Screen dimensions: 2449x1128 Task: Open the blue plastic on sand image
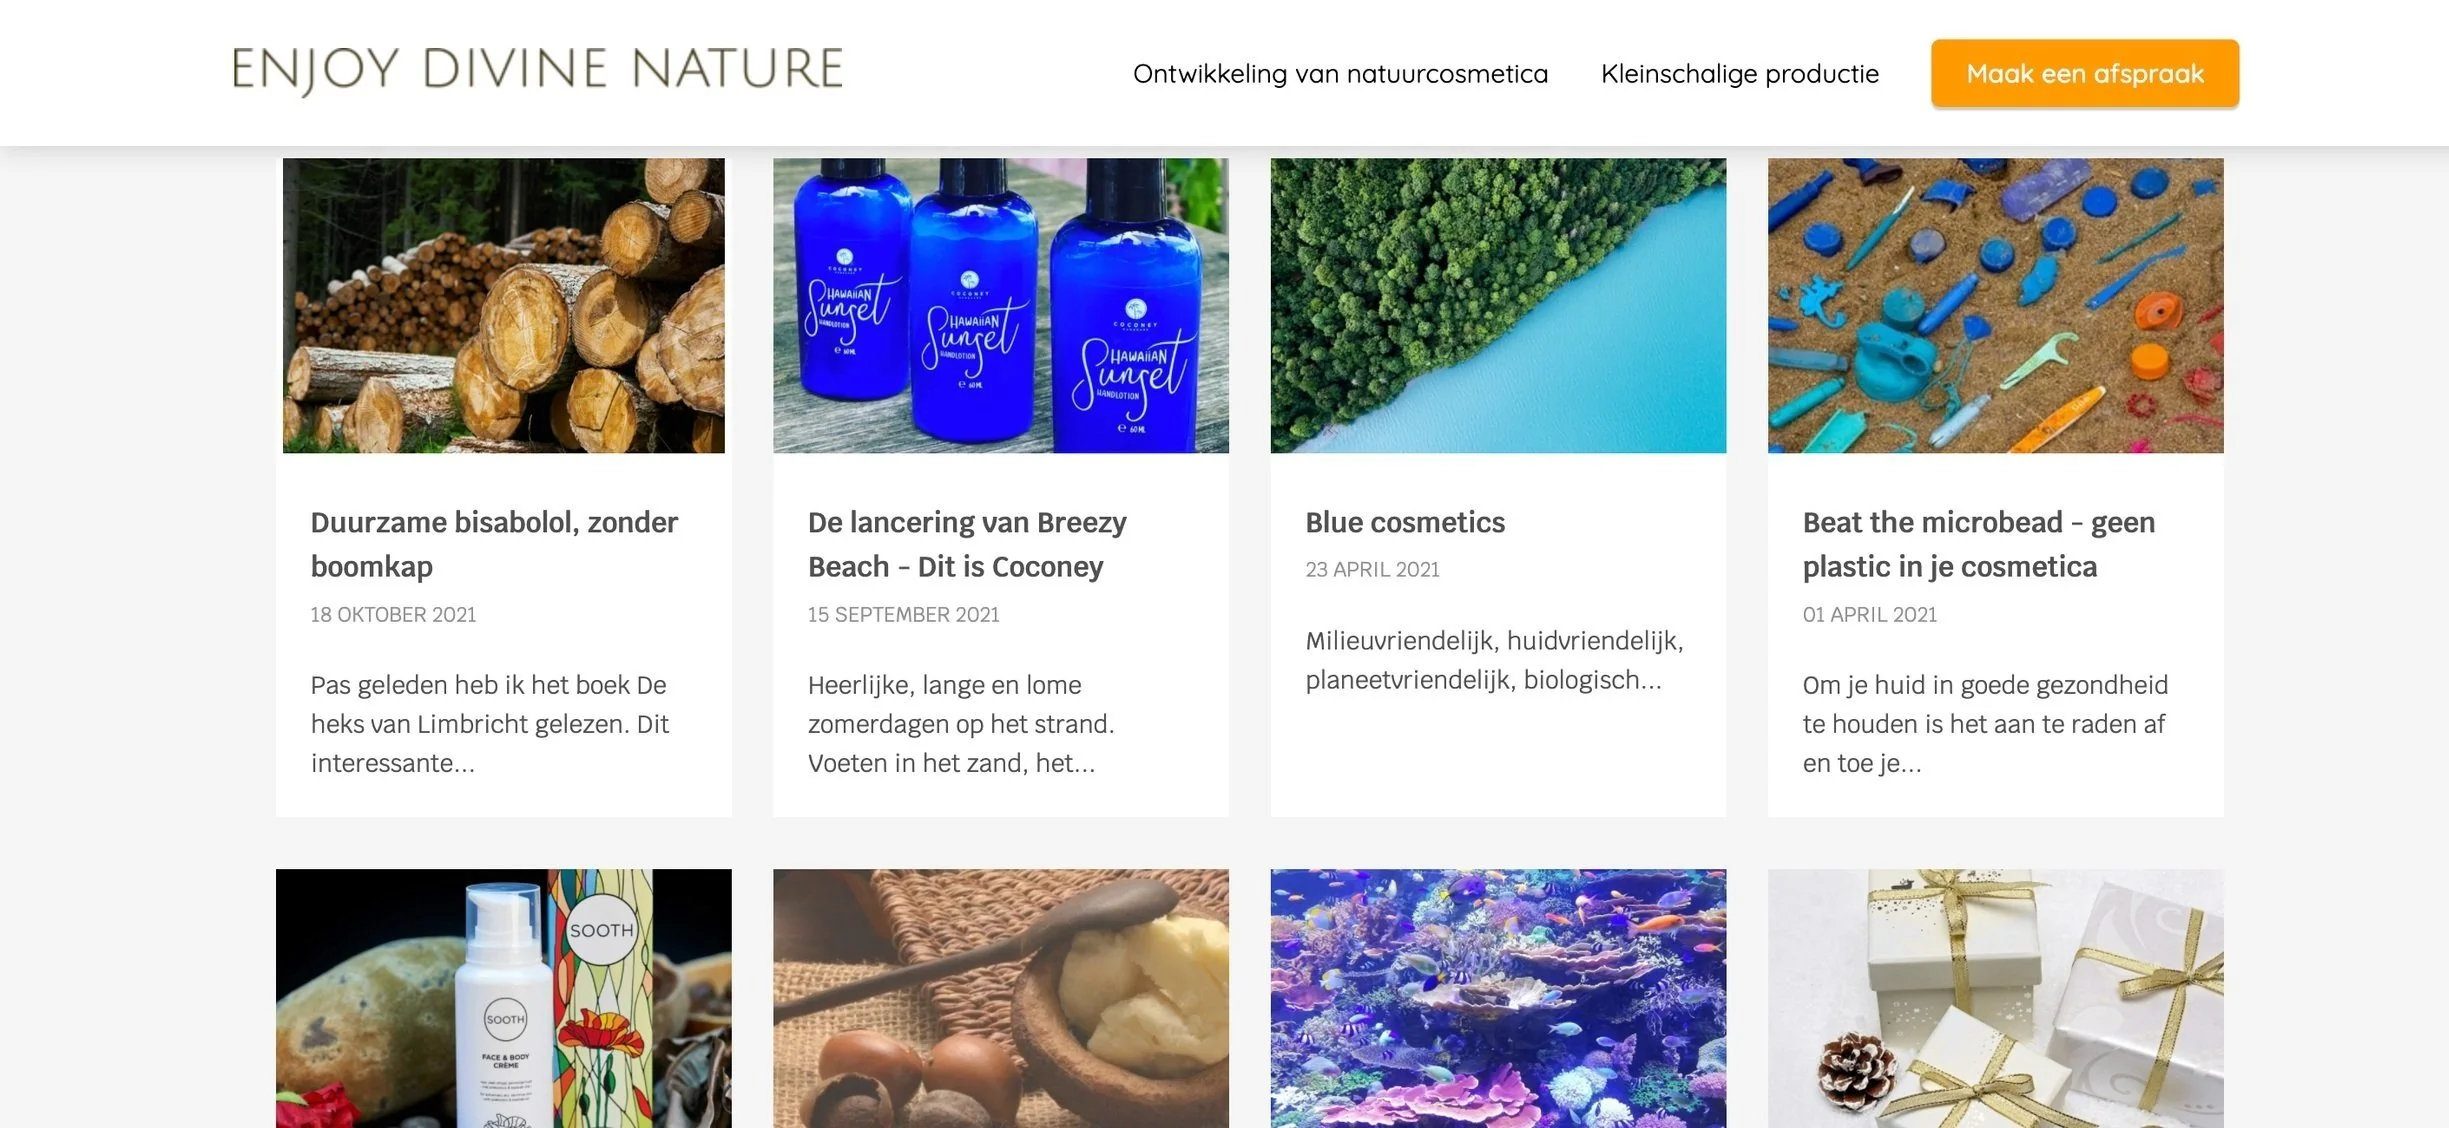(1995, 305)
